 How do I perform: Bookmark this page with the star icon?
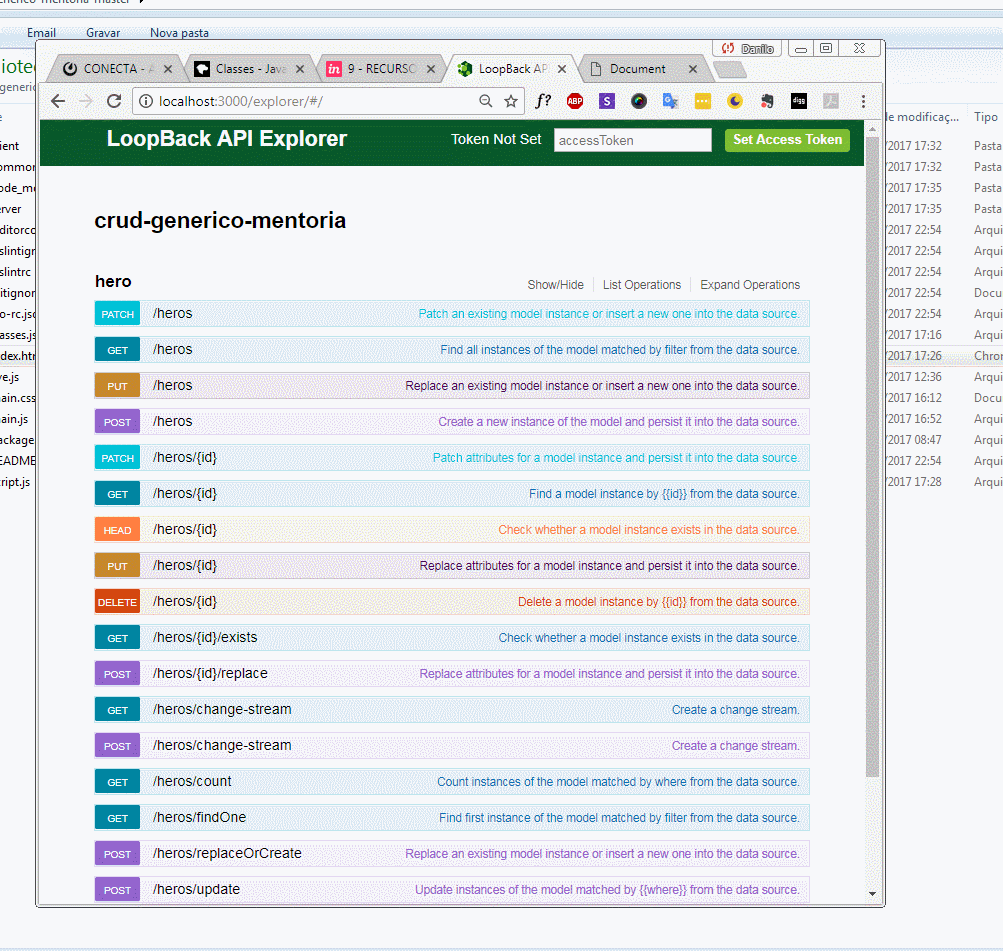click(510, 101)
